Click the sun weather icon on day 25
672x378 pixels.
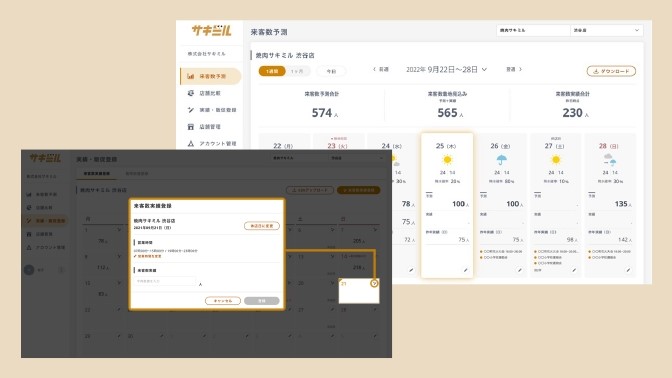[x=447, y=160]
